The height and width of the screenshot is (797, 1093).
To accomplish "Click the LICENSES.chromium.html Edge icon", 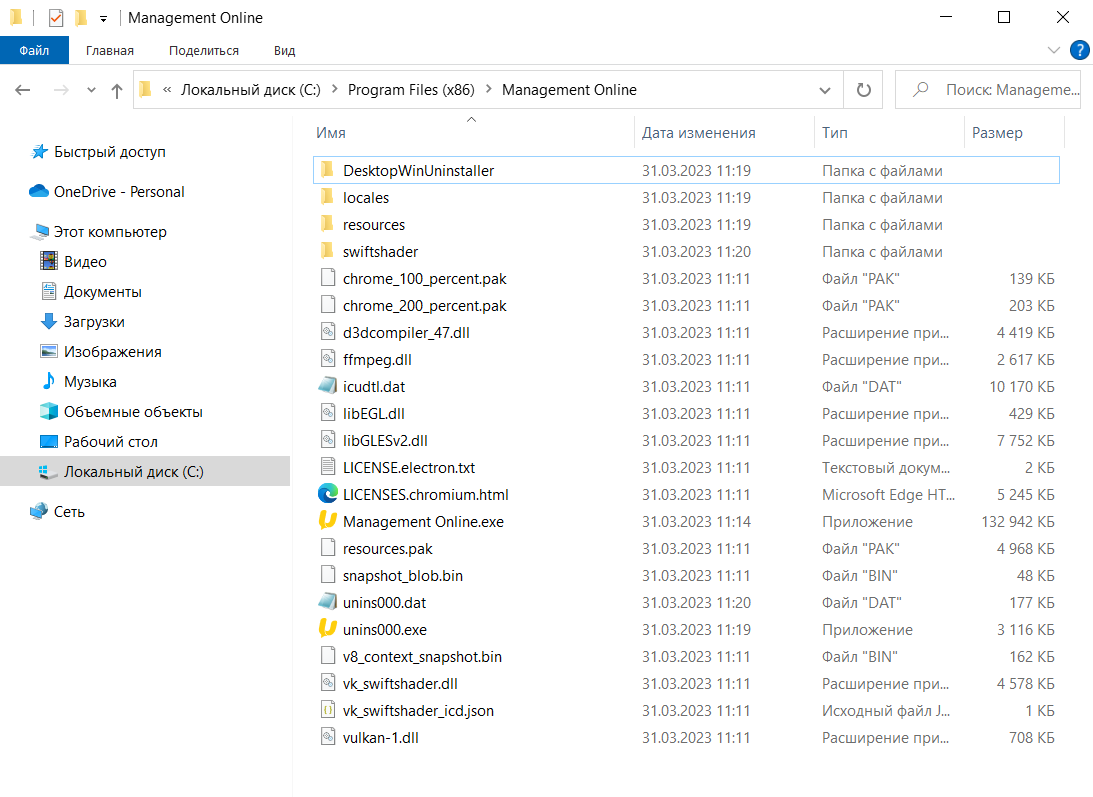I will [x=328, y=494].
